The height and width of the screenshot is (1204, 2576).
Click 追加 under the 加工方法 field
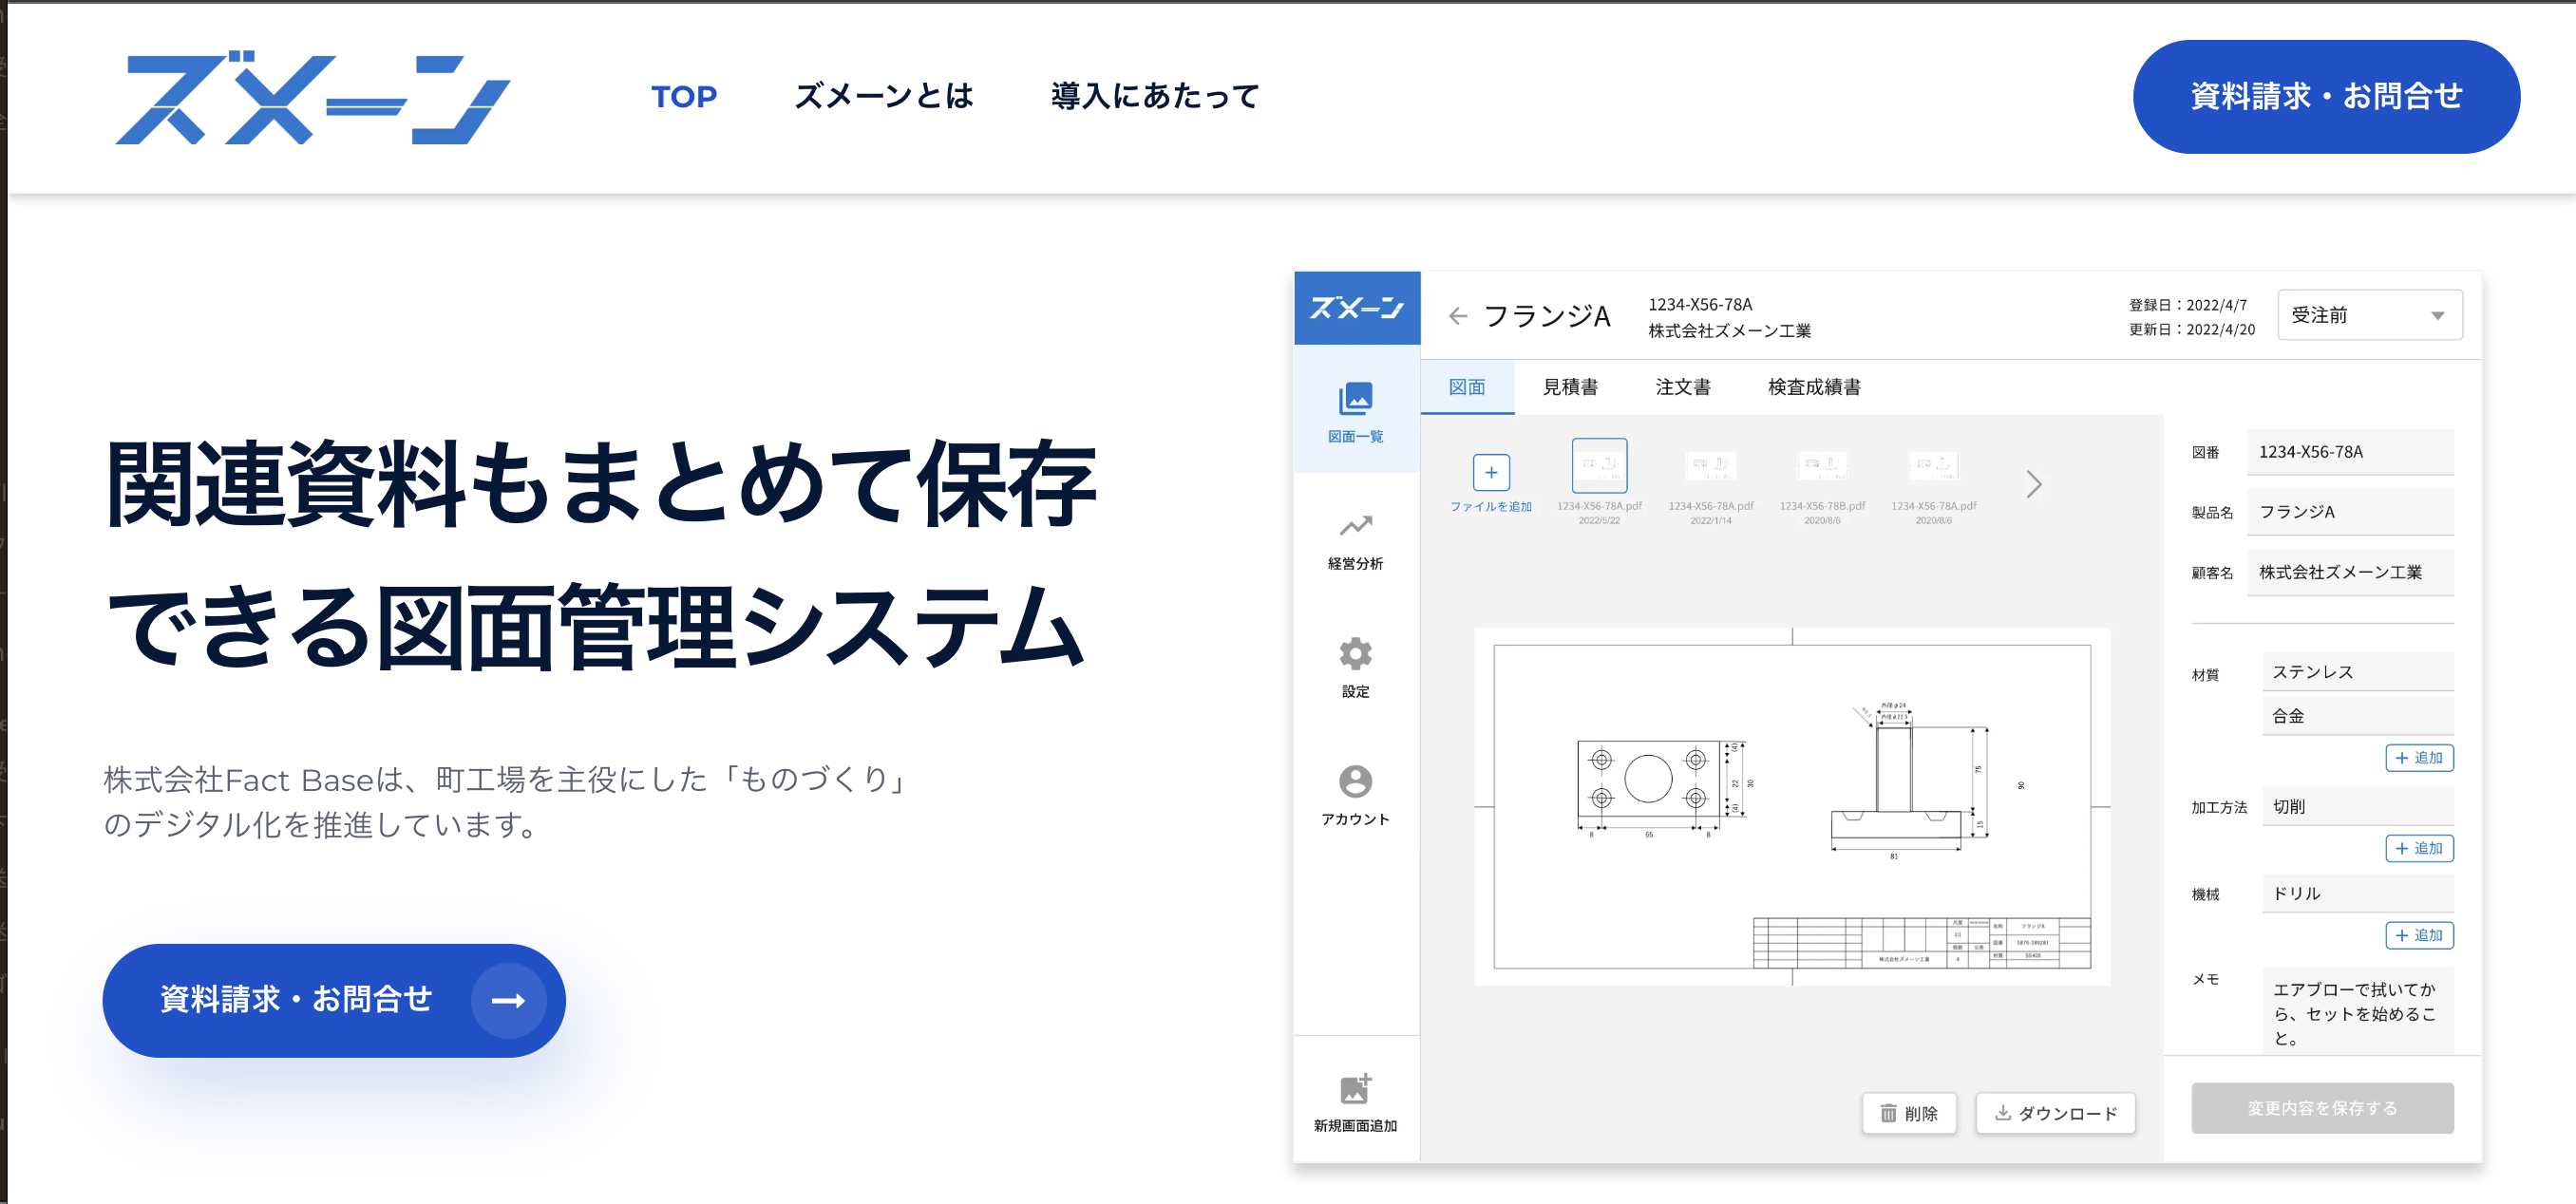2419,848
